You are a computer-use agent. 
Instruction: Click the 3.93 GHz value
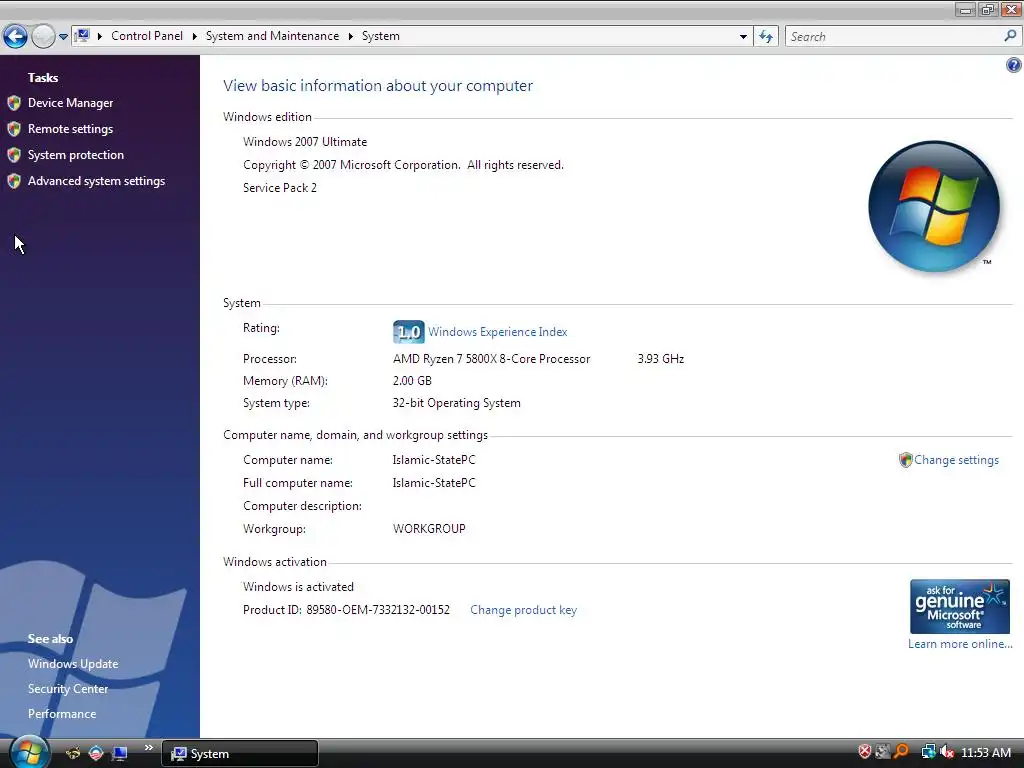click(x=660, y=359)
